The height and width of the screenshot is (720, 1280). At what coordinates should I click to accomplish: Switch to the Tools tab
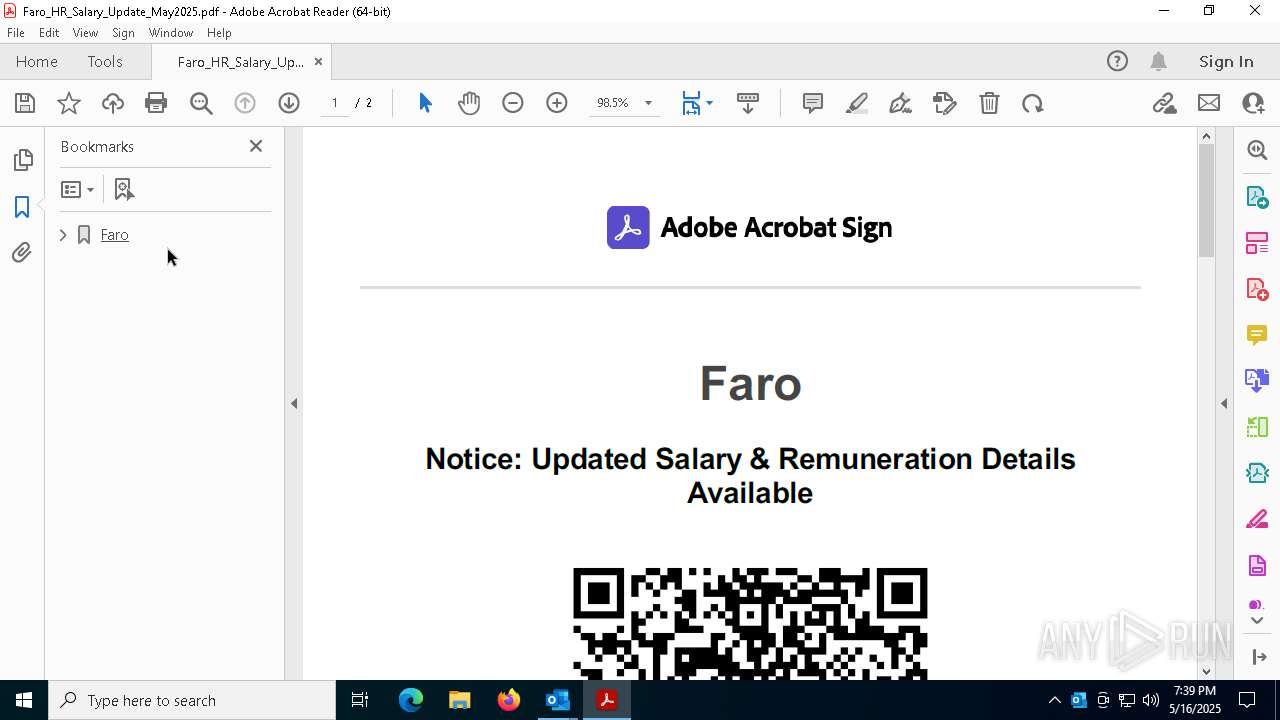point(105,61)
